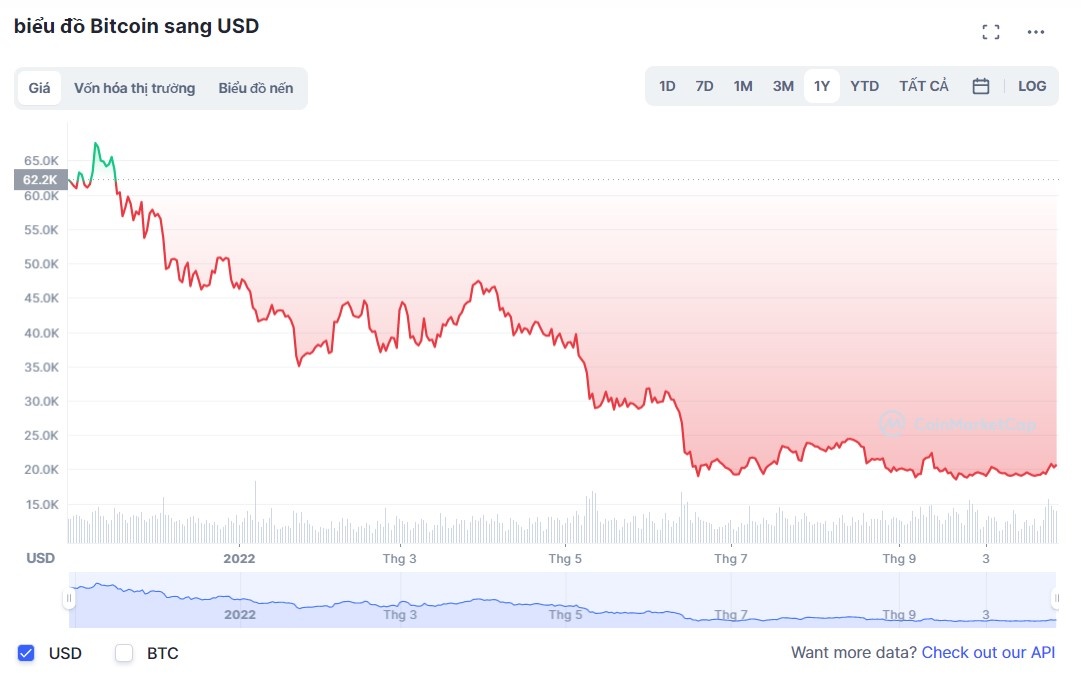Click the 62.2K price label on axis
1081x676 pixels.
click(38, 180)
